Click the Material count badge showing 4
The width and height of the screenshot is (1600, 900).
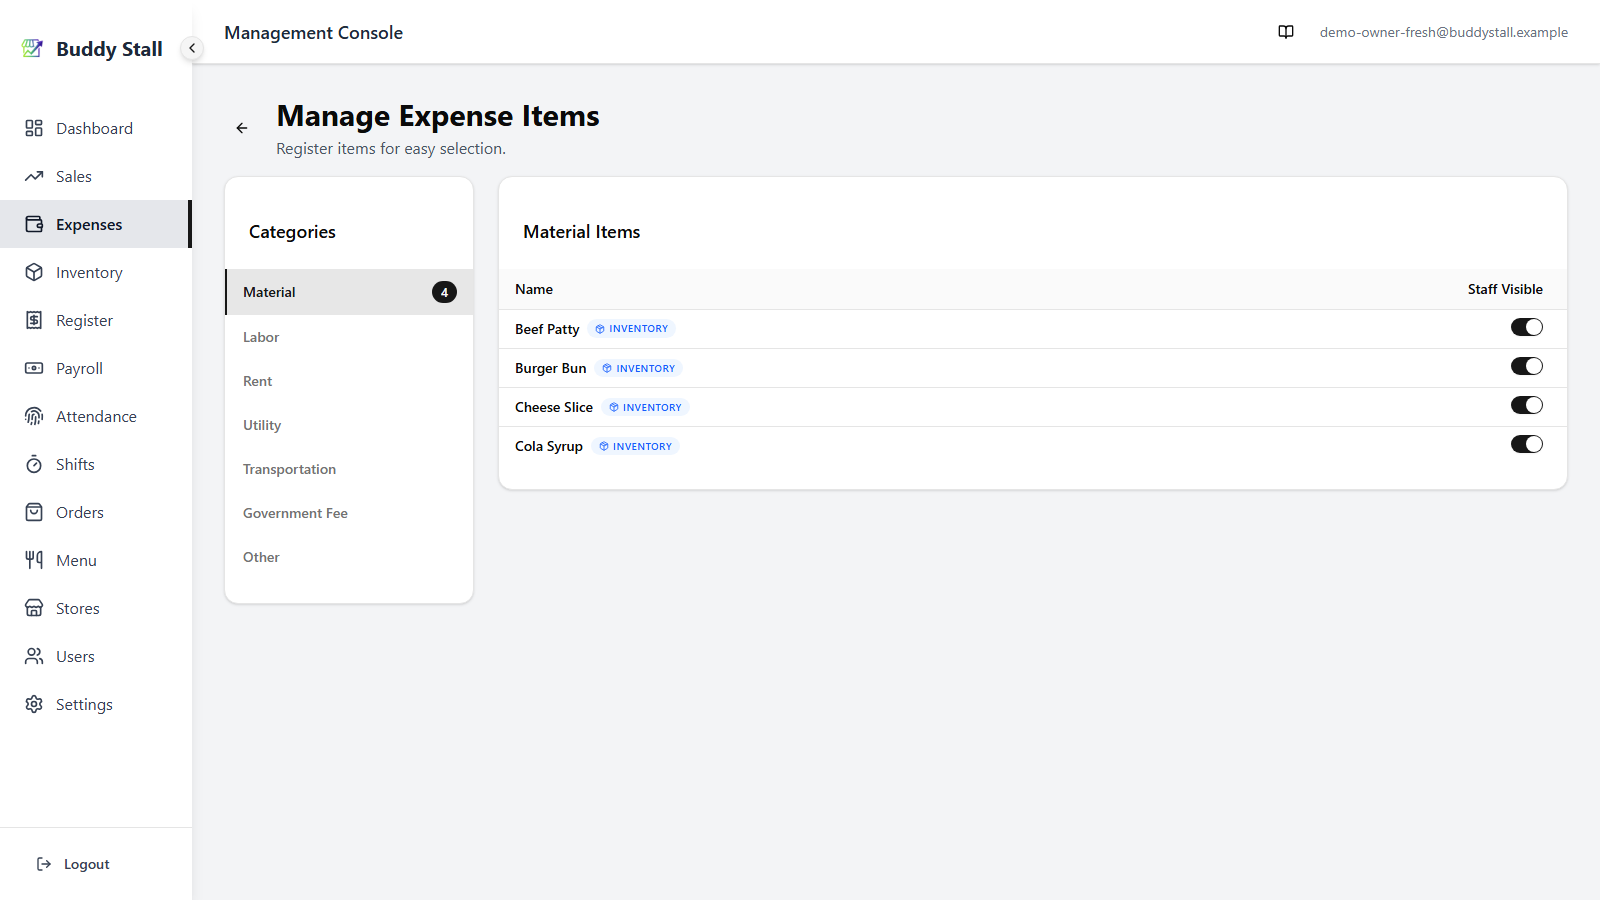coord(444,292)
